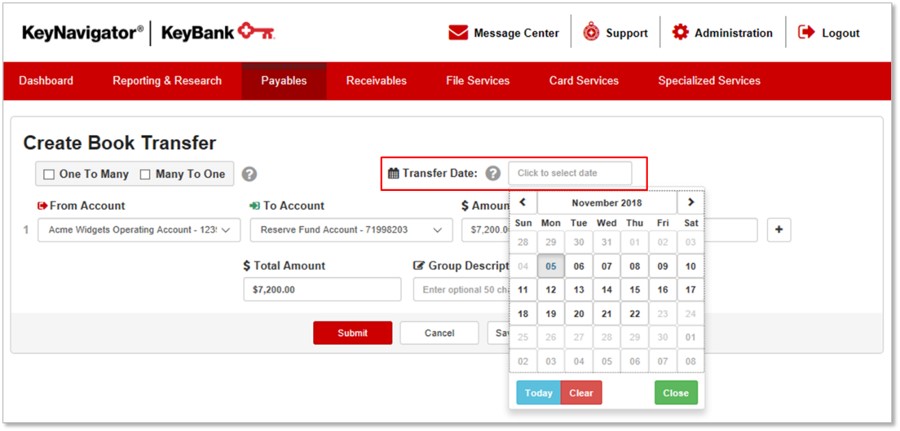The width and height of the screenshot is (900, 431).
Task: Select November 10 in calendar
Action: pos(690,266)
